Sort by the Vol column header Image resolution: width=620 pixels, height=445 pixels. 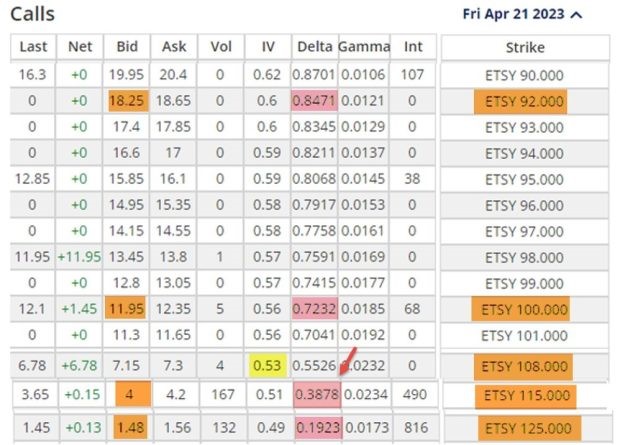(220, 47)
